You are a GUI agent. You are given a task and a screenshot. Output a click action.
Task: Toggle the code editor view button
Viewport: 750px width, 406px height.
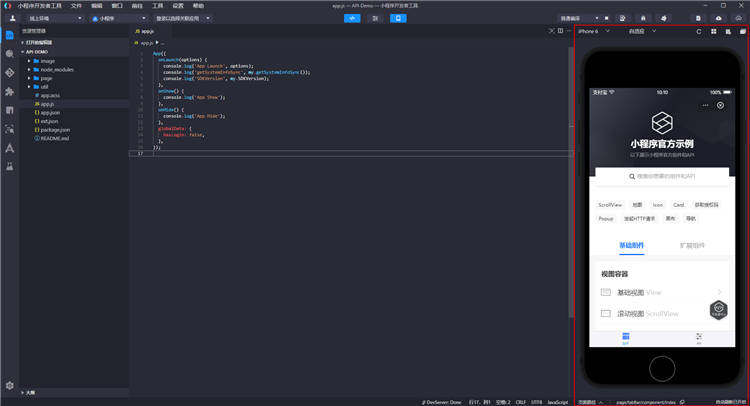[x=352, y=18]
